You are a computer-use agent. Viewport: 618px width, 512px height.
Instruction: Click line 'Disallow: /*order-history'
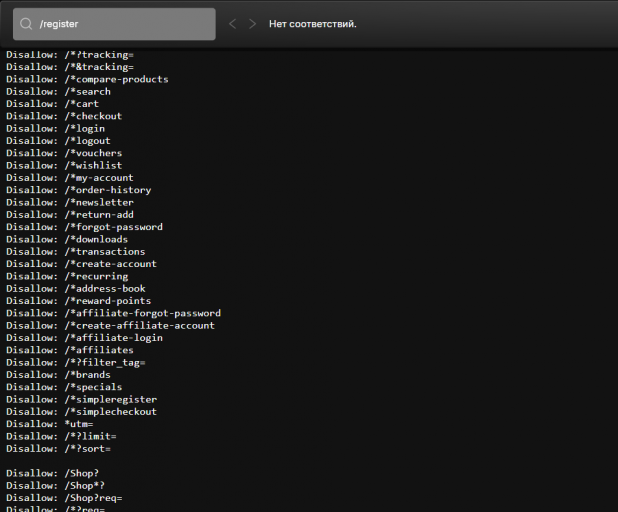[78, 190]
